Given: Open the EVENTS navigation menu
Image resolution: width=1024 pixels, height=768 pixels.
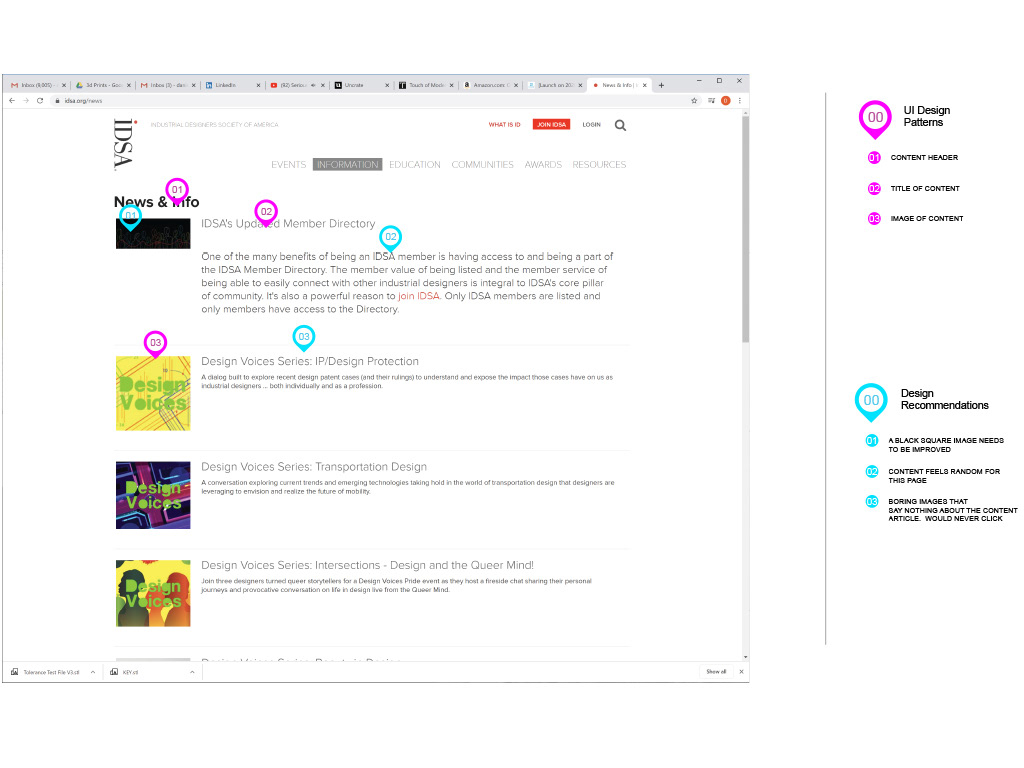Looking at the screenshot, I should [289, 165].
